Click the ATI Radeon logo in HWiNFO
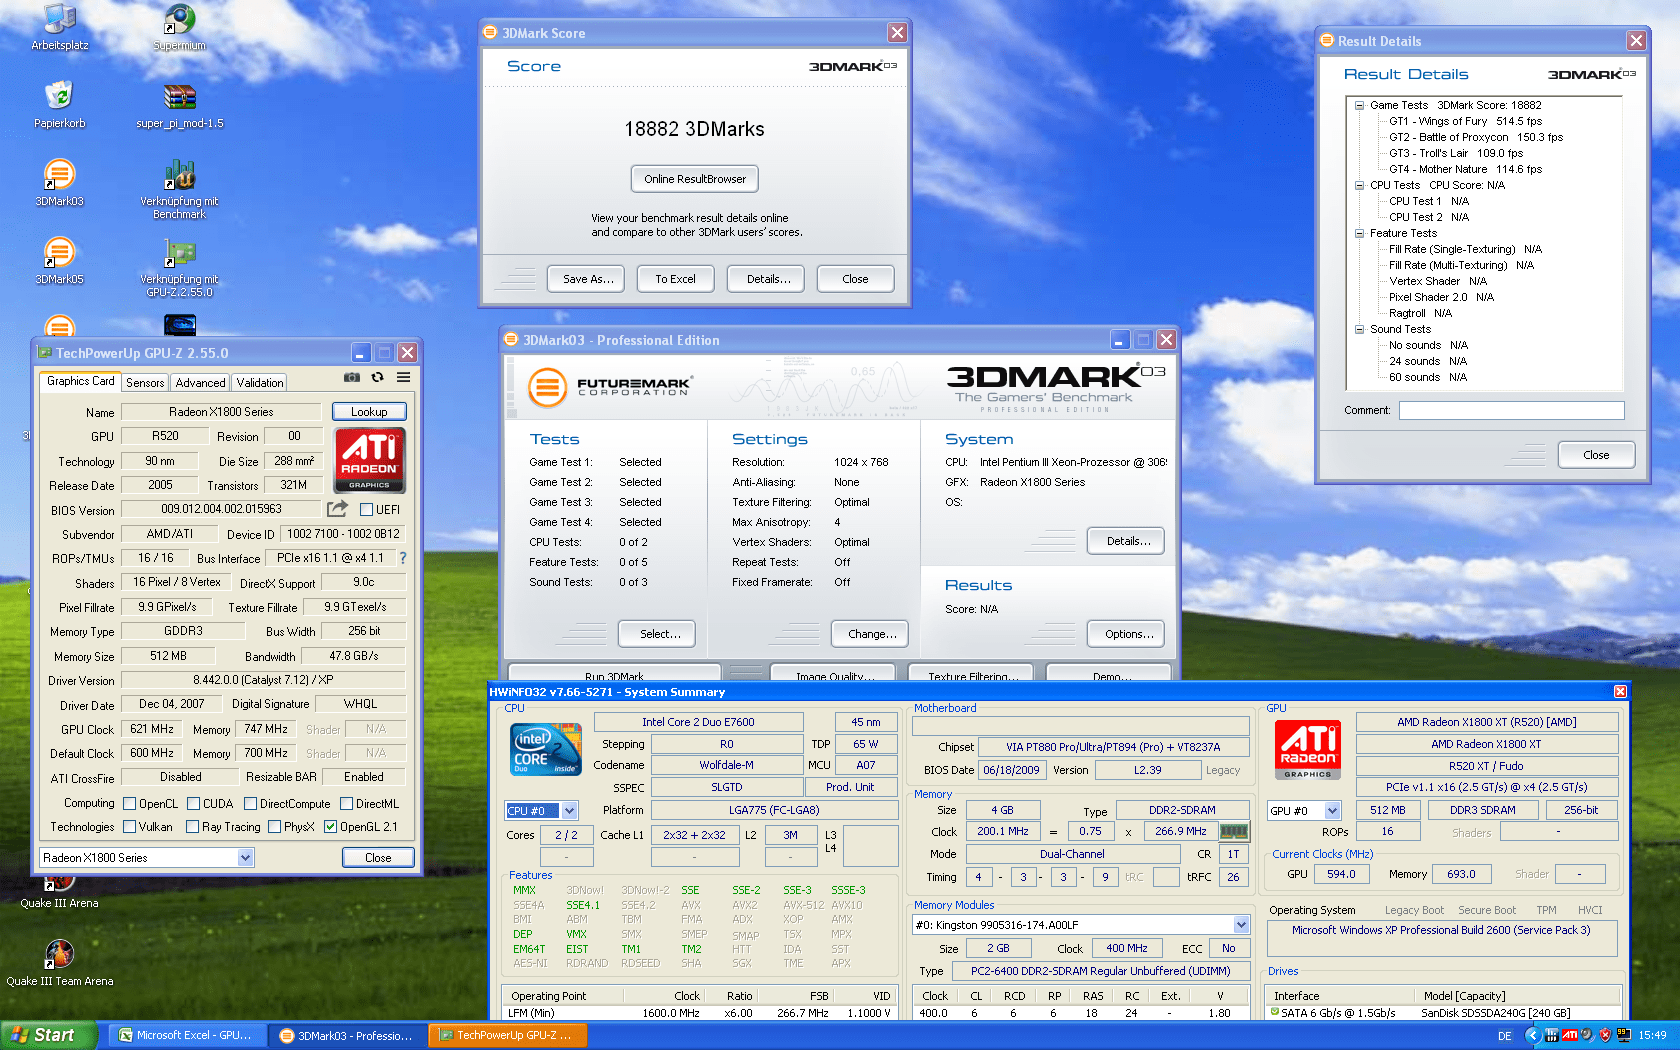The image size is (1680, 1050). coord(1308,750)
